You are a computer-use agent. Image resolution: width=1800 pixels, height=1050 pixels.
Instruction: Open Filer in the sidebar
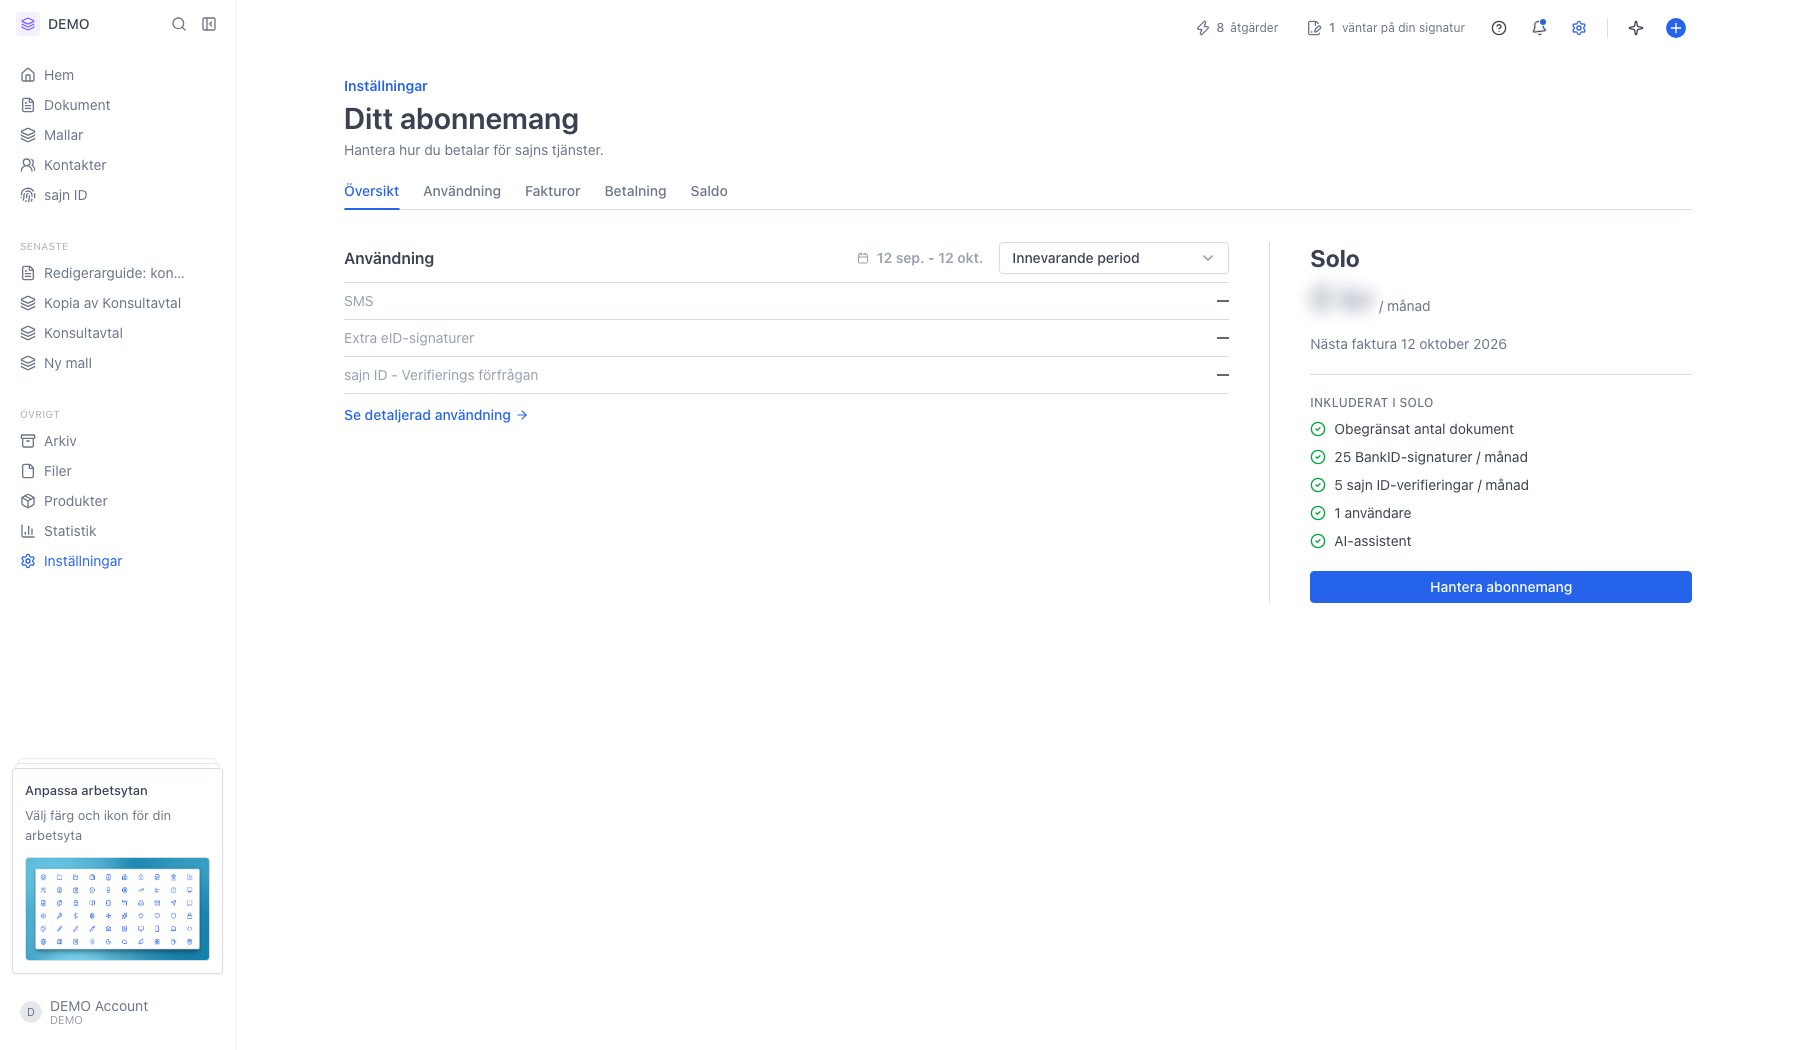click(117, 471)
